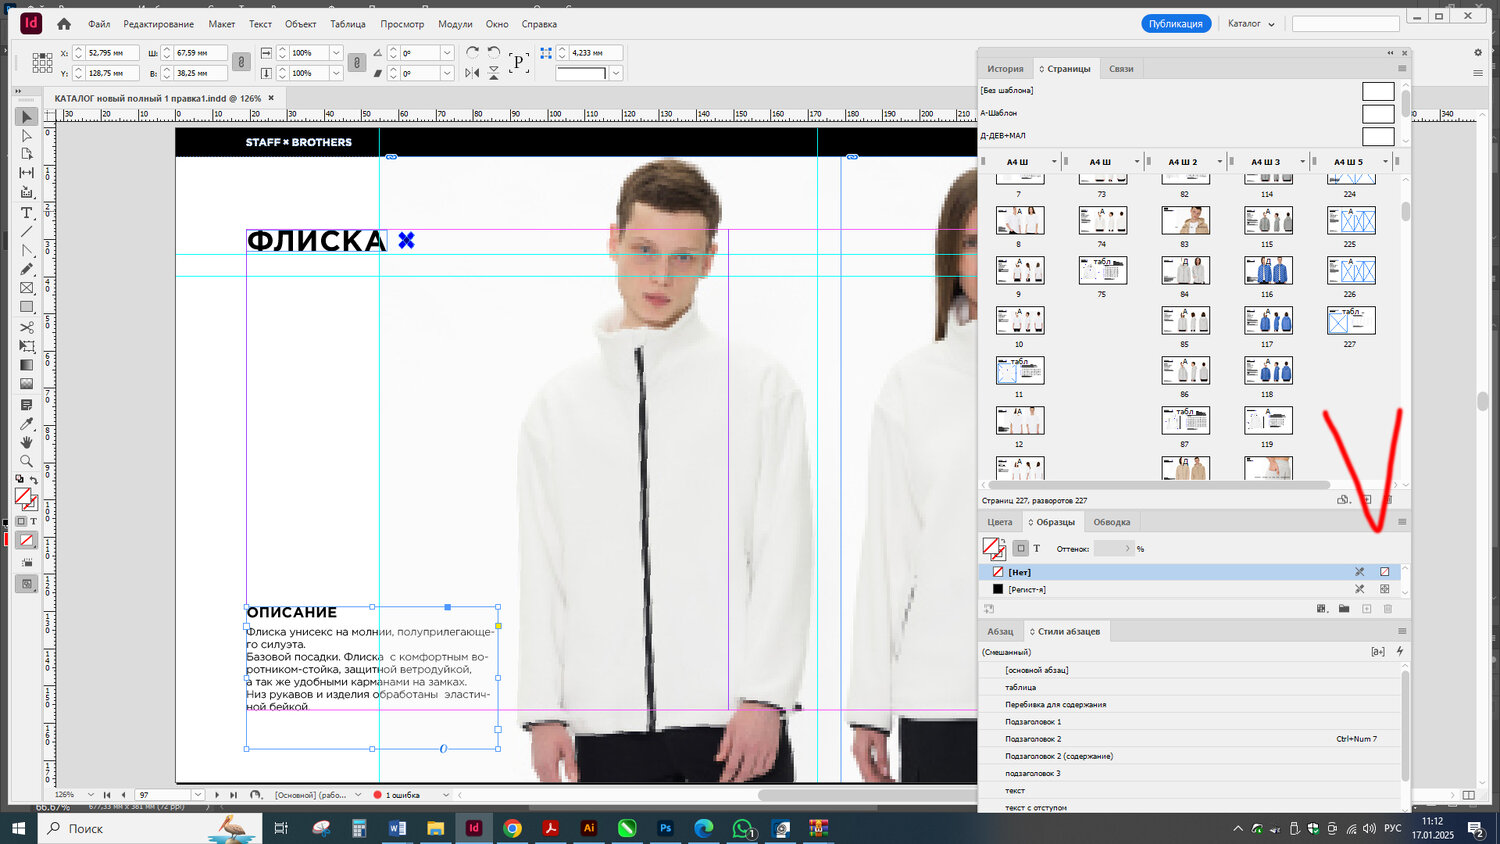Open the Каталог workspace dropdown
This screenshot has height=844, width=1500.
(x=1251, y=24)
